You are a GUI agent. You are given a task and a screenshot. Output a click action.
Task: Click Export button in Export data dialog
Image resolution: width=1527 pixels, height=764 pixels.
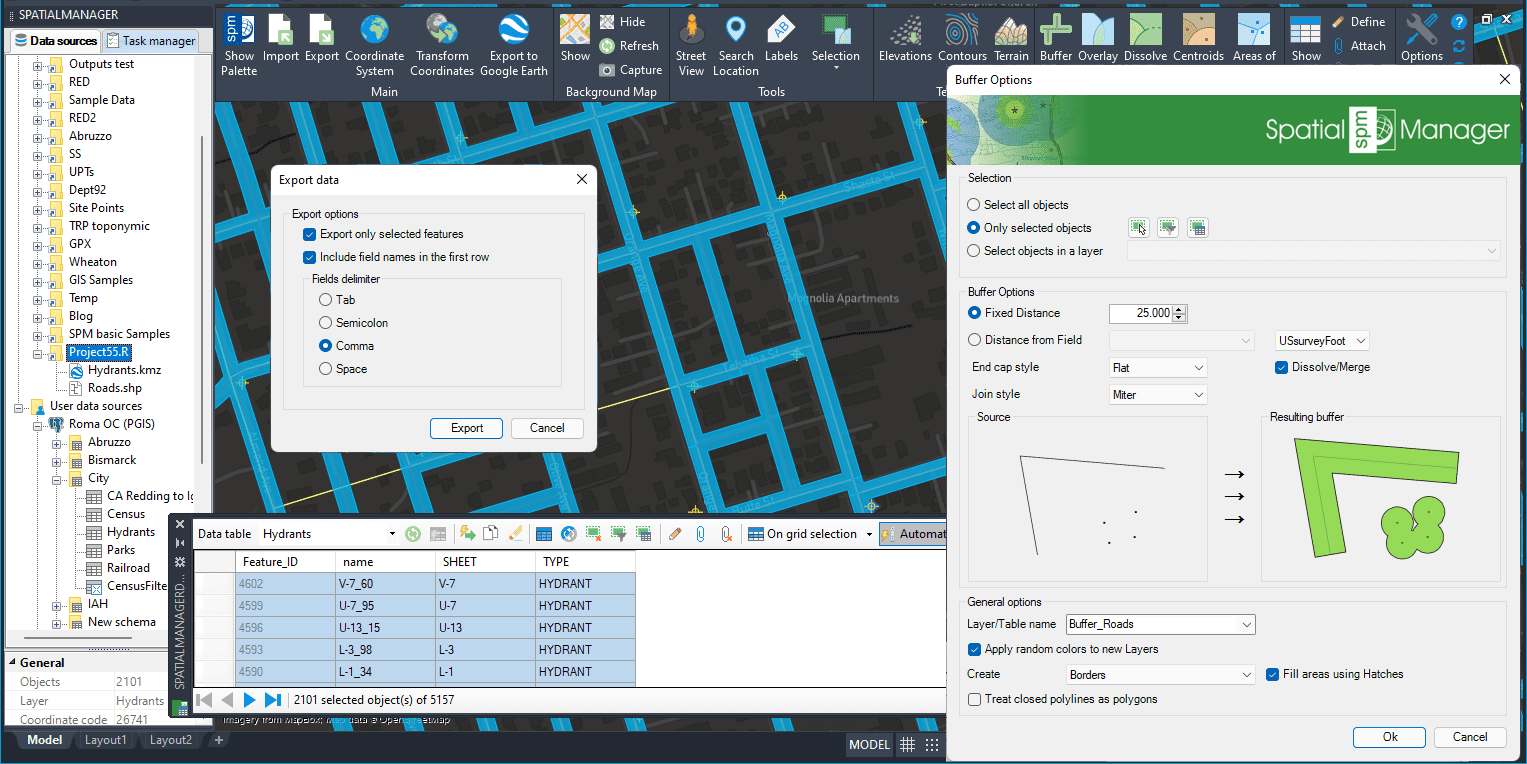pos(467,428)
